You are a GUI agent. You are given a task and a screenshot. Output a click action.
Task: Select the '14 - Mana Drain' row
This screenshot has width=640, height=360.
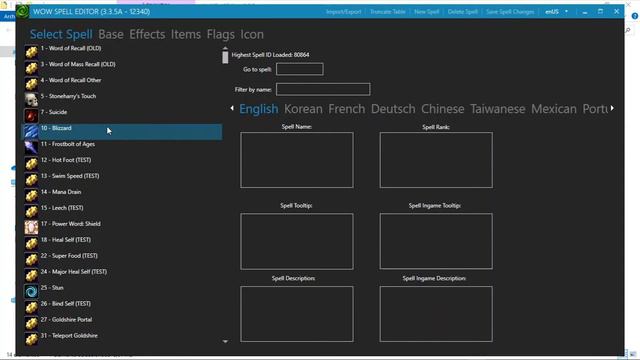122,196
